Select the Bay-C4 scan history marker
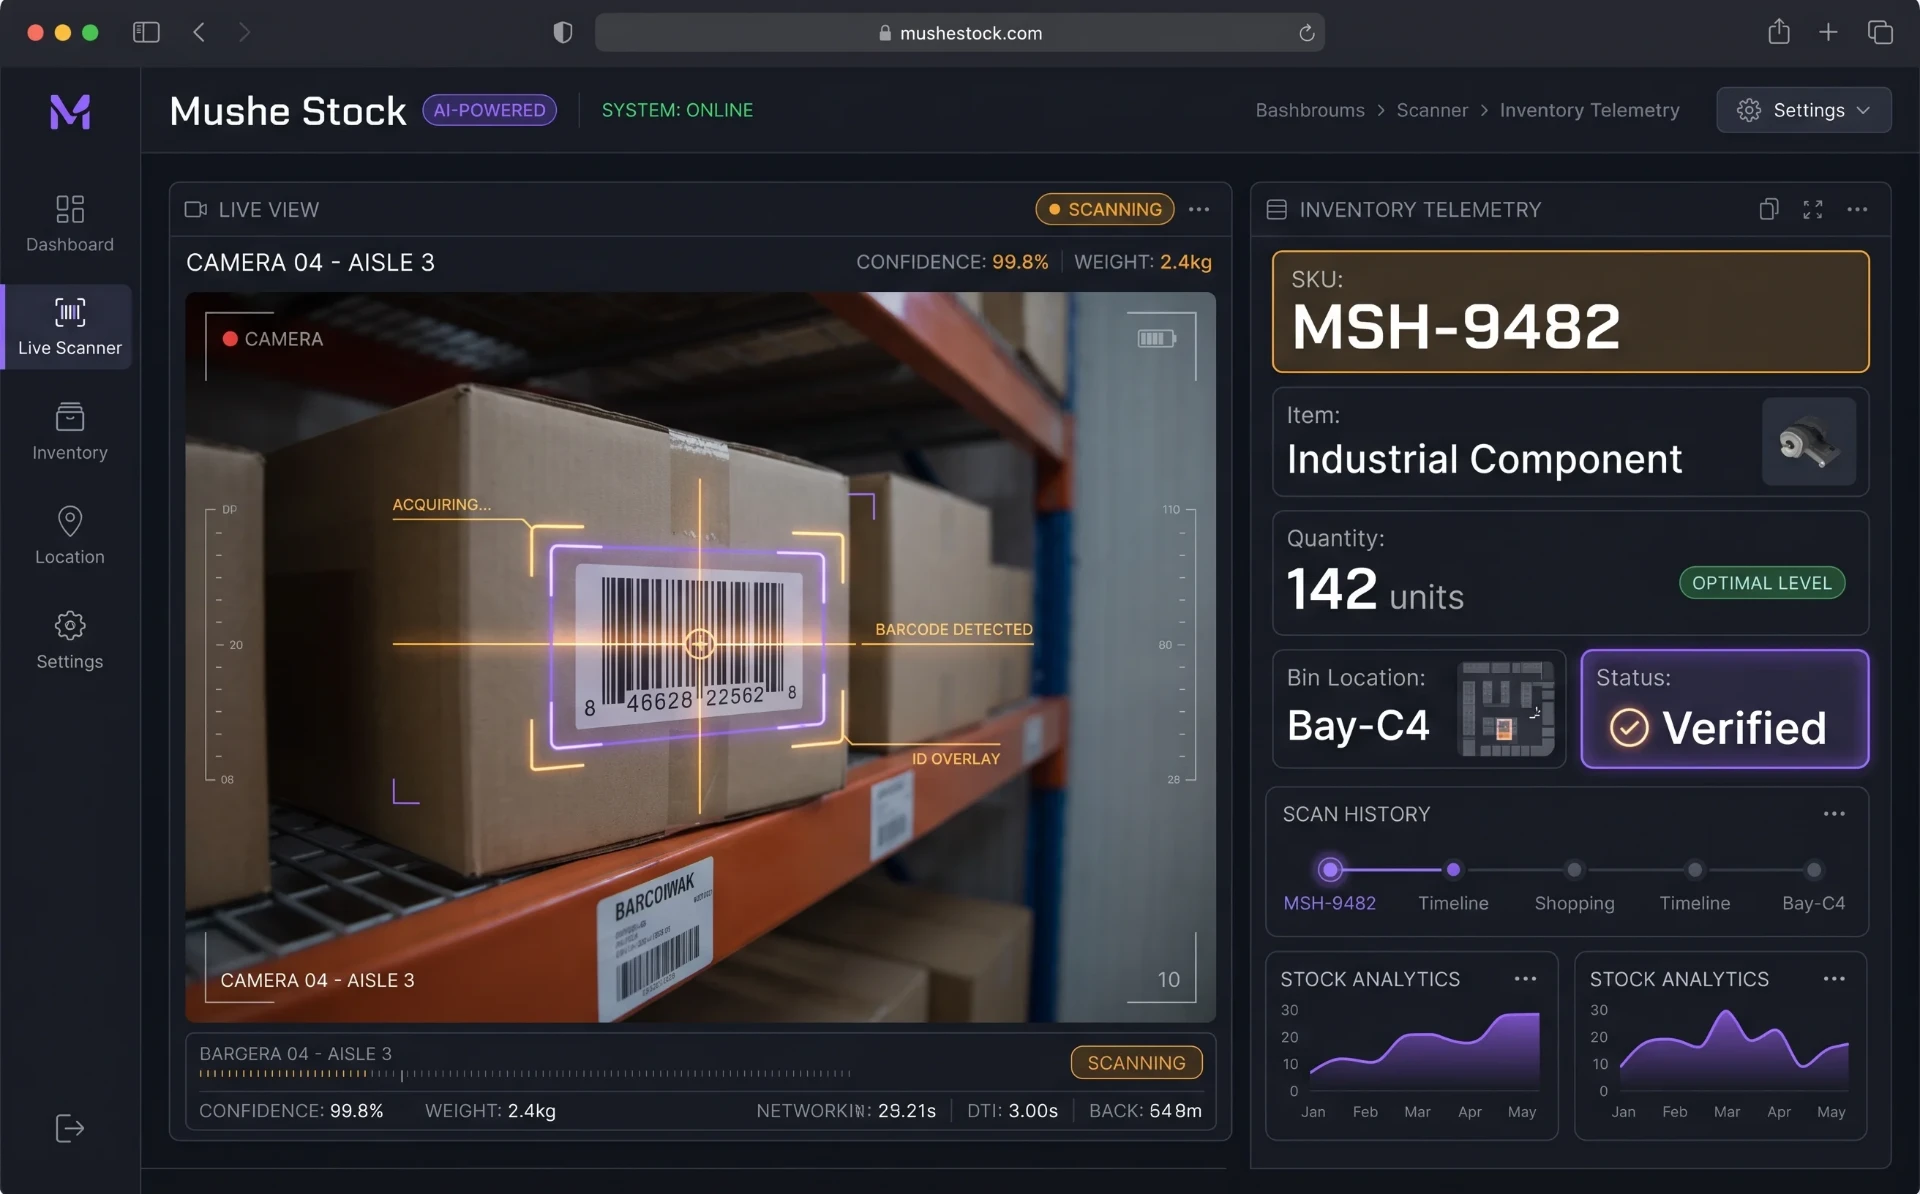This screenshot has height=1194, width=1920. pyautogui.click(x=1813, y=869)
